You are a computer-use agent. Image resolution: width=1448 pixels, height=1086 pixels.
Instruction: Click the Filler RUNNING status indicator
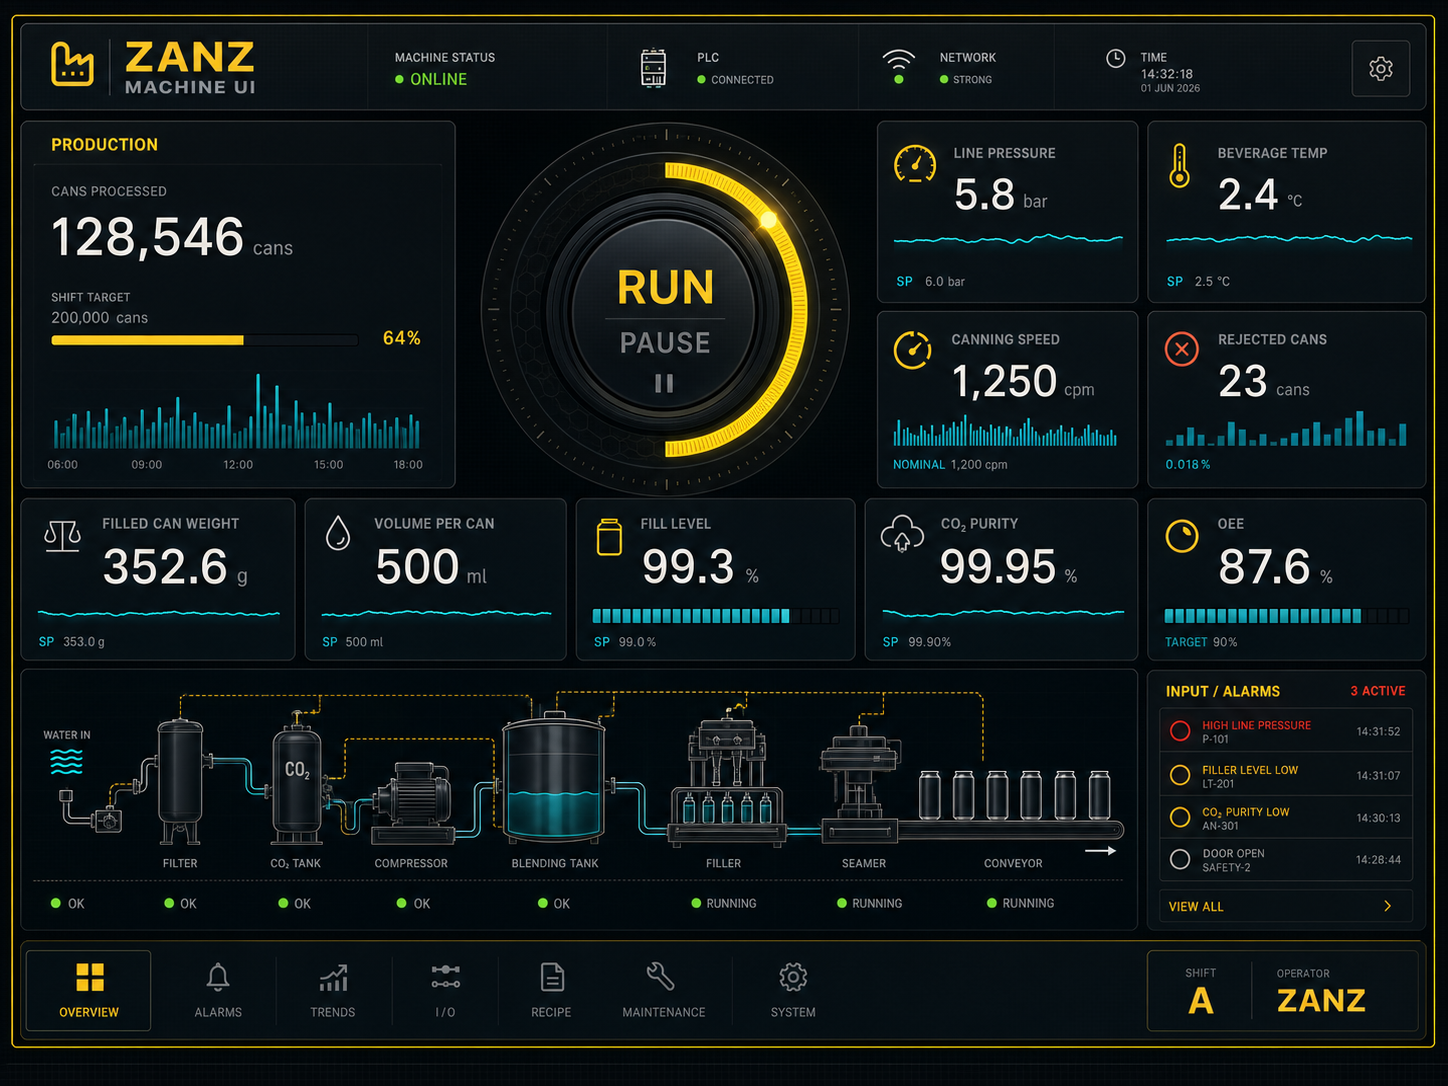(724, 903)
